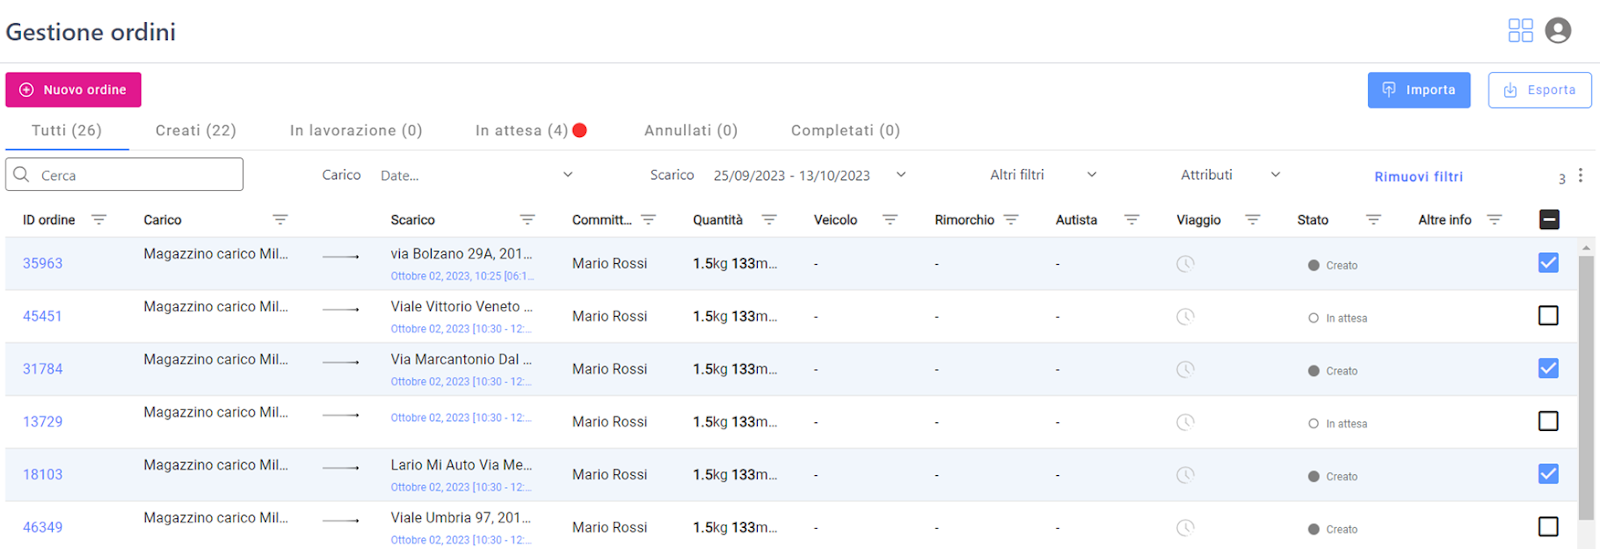Open order ID 13729 link
This screenshot has width=1600, height=549.
[x=43, y=422]
